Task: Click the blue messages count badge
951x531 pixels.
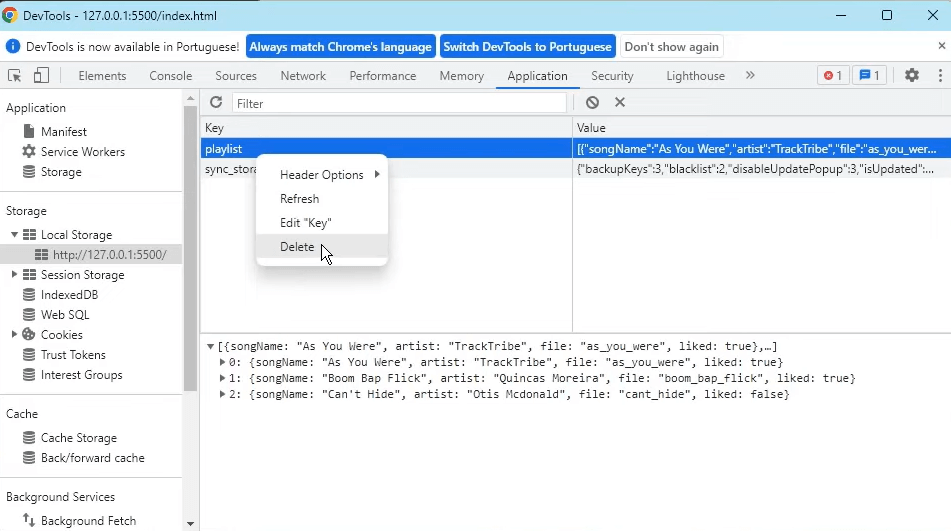Action: pyautogui.click(x=869, y=76)
